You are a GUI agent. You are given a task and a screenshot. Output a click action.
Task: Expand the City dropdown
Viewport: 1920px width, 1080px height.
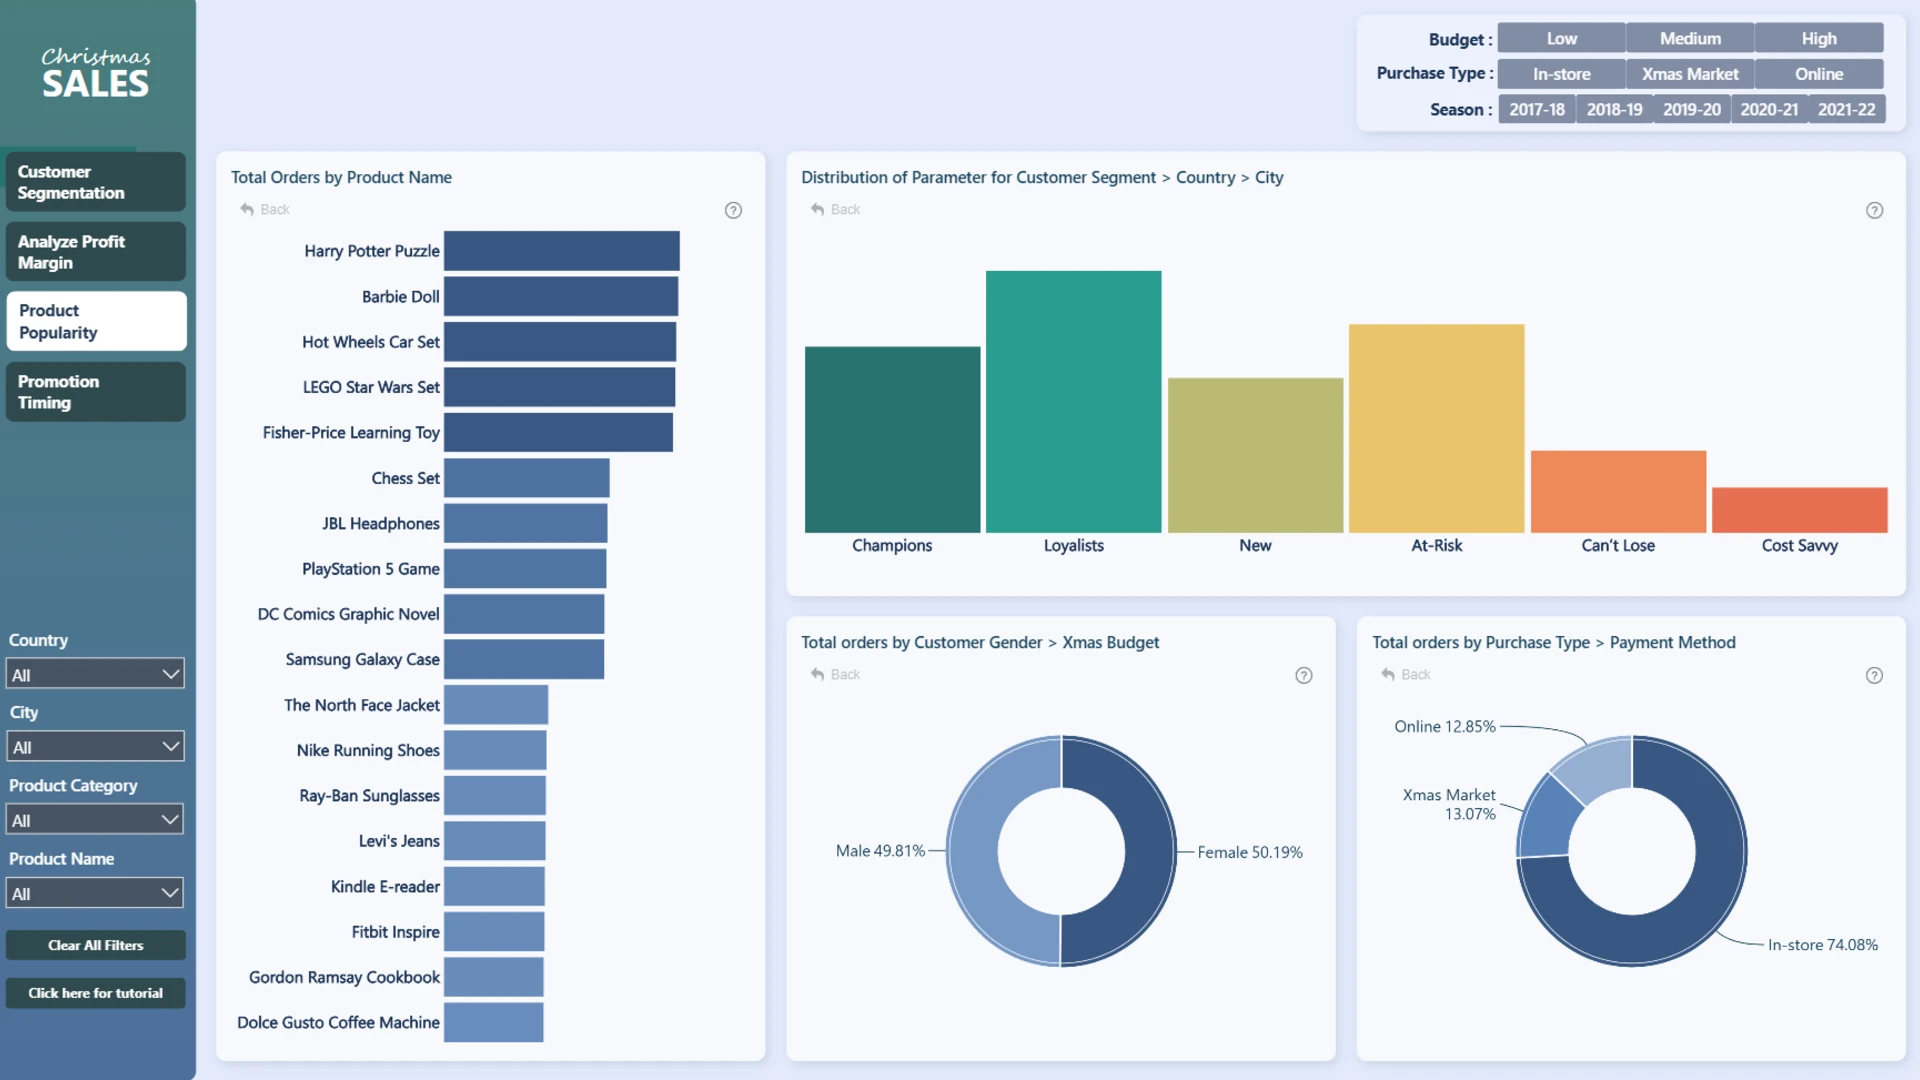point(95,746)
